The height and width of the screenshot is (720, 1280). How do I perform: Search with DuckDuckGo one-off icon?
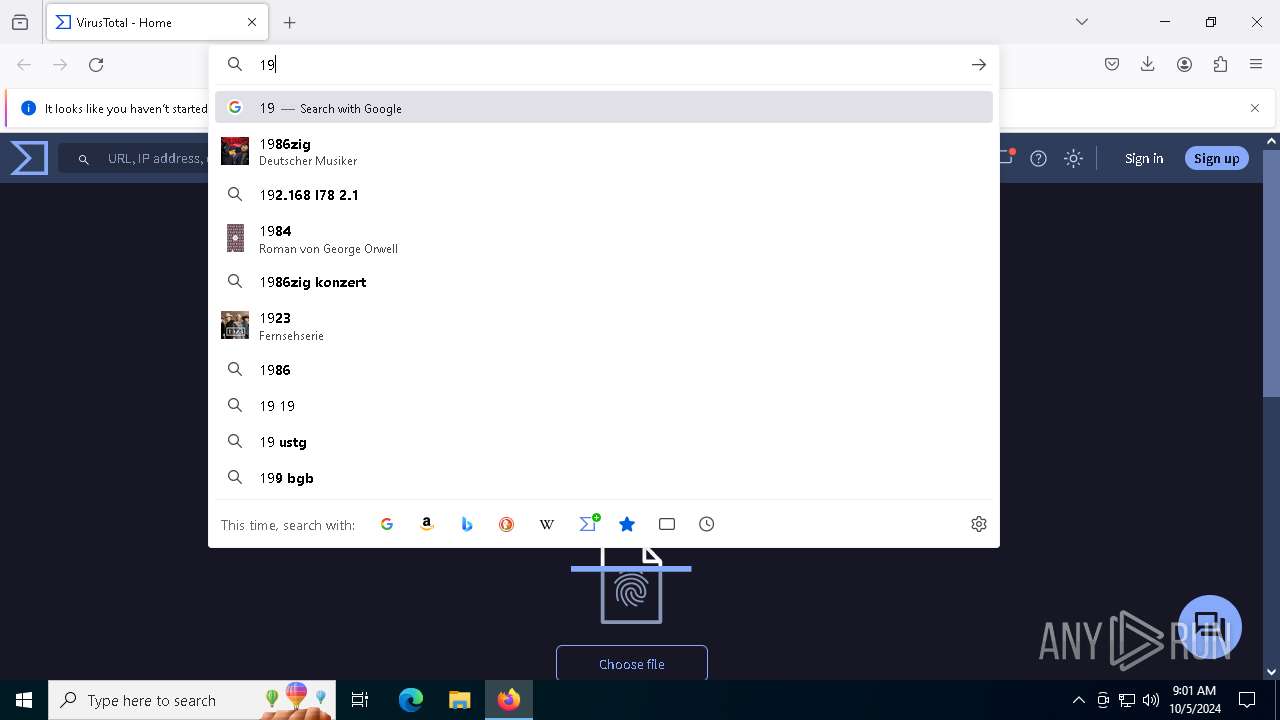pyautogui.click(x=507, y=524)
